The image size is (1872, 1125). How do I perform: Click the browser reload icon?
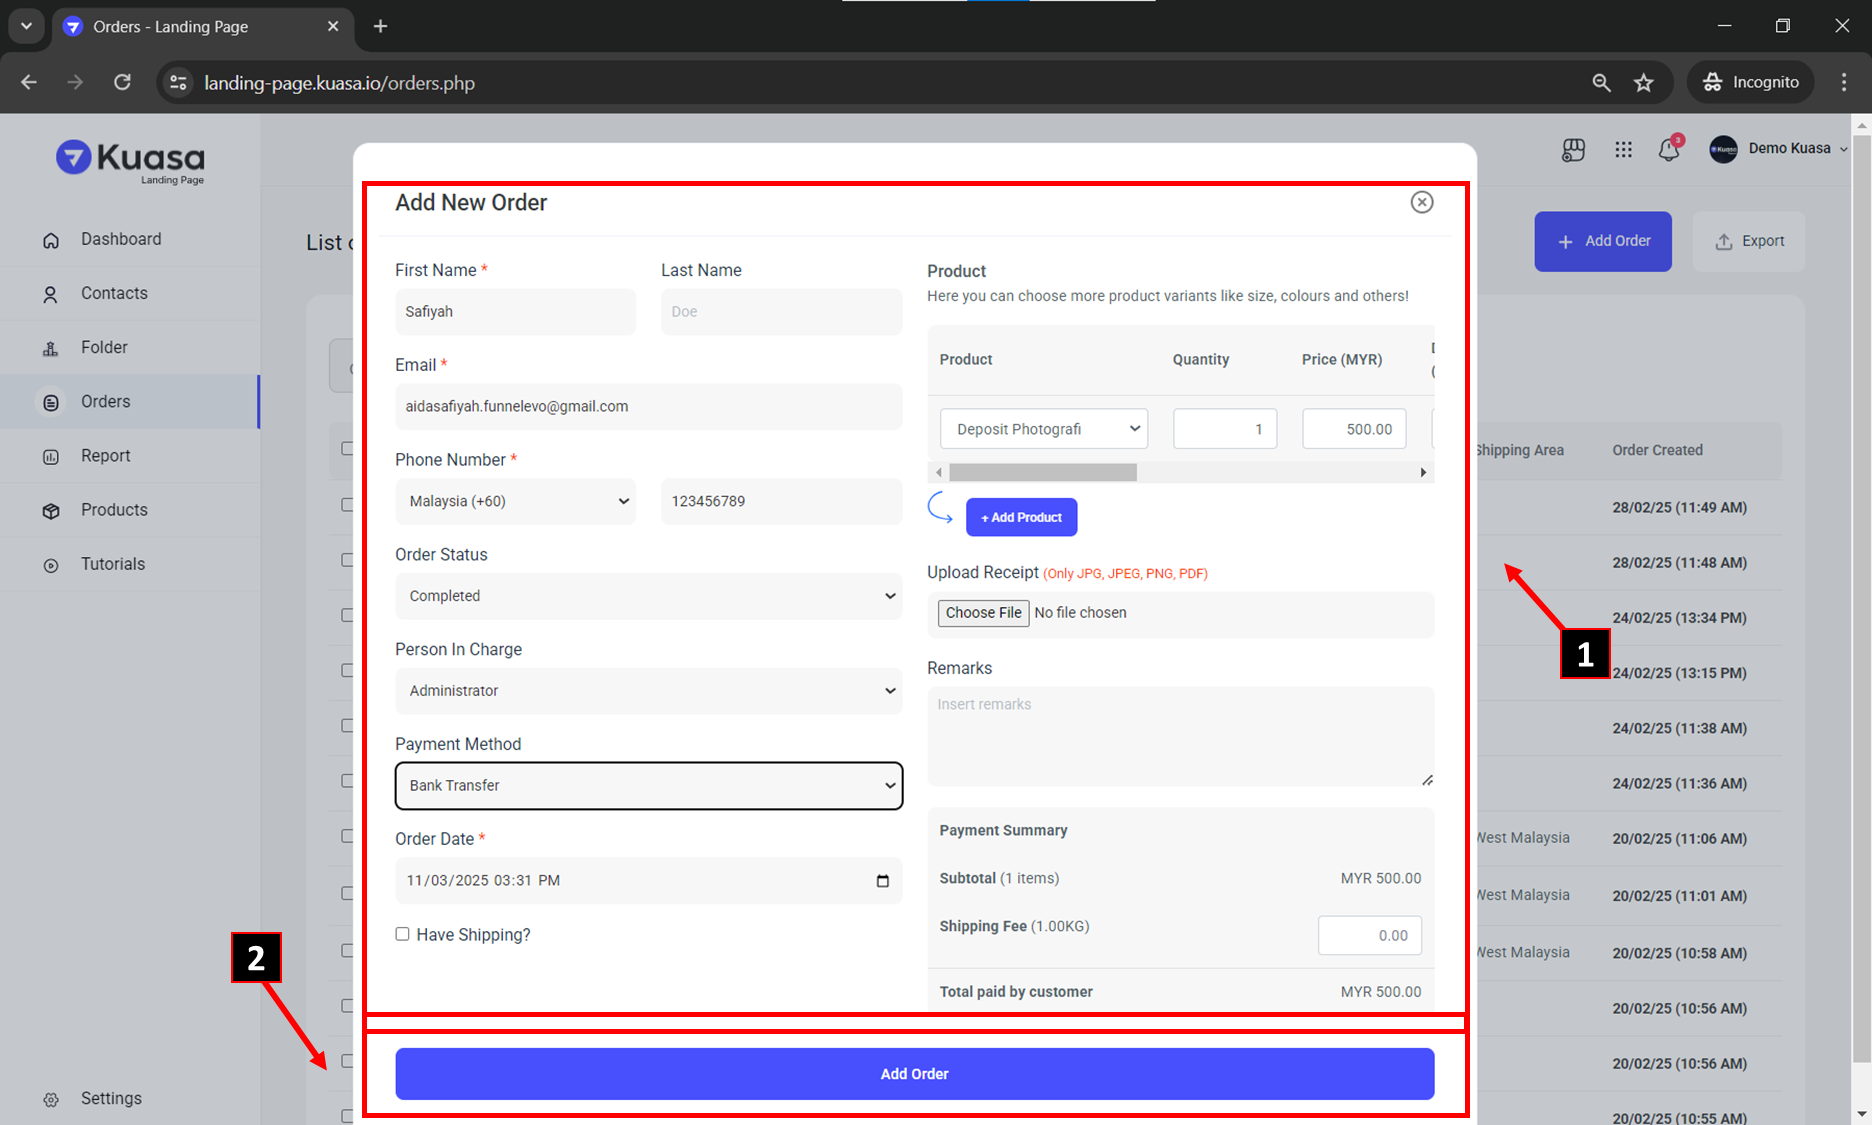(122, 83)
